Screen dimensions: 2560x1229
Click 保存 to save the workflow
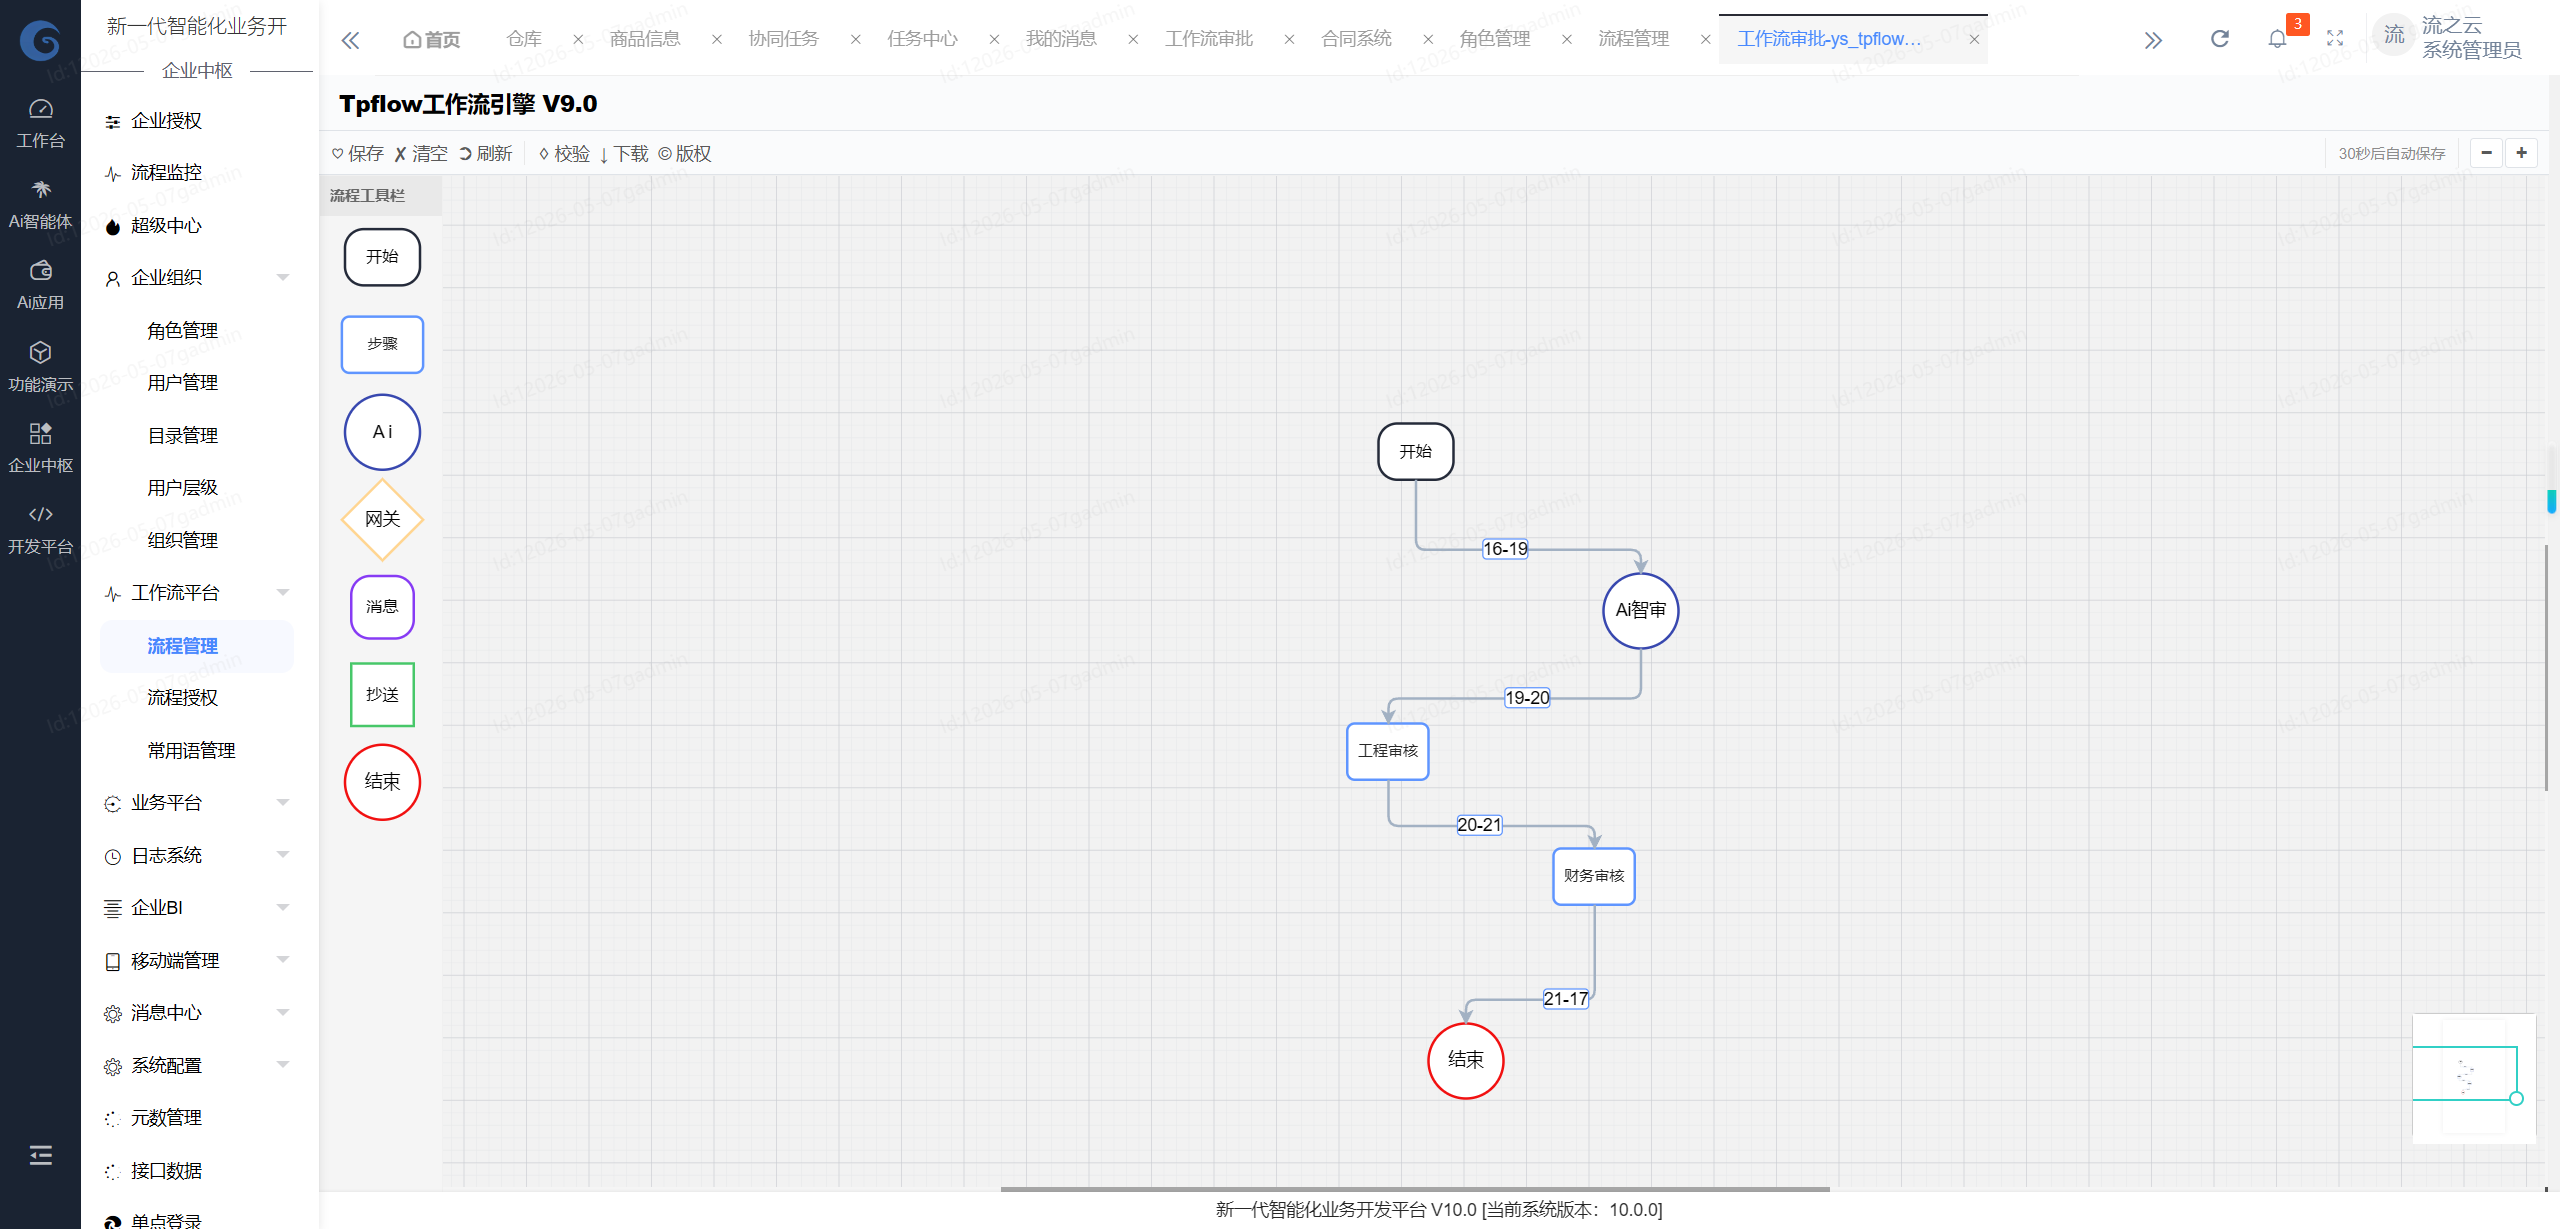click(x=358, y=153)
